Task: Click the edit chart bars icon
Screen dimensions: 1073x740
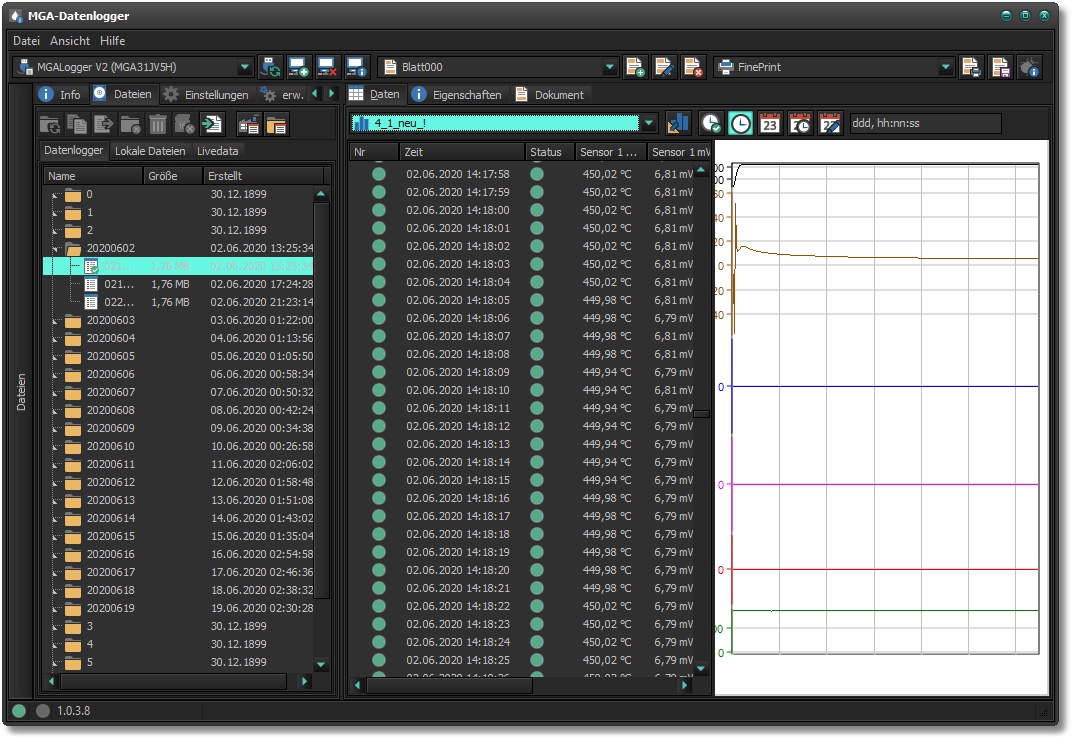Action: pyautogui.click(x=678, y=123)
